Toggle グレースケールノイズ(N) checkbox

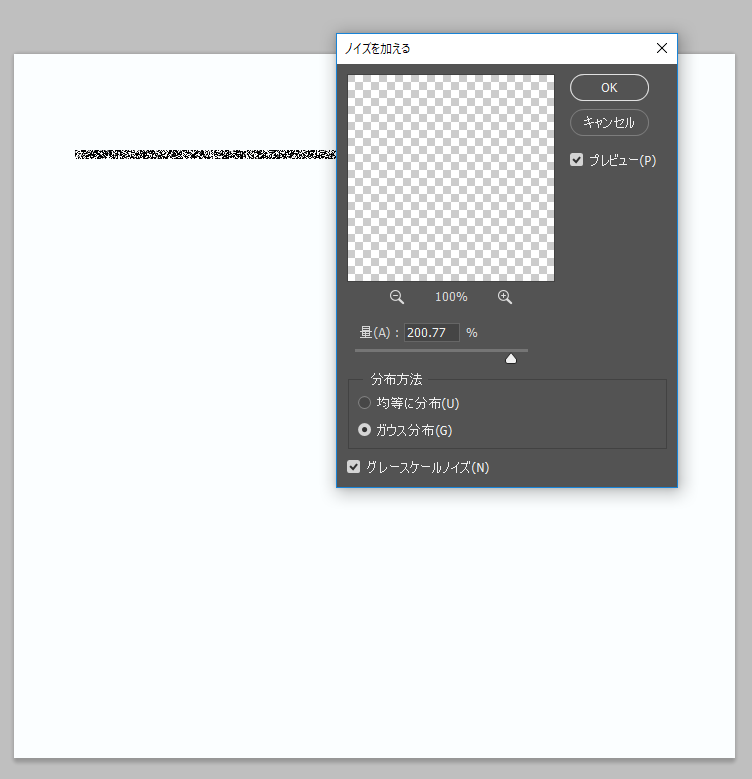pos(353,467)
